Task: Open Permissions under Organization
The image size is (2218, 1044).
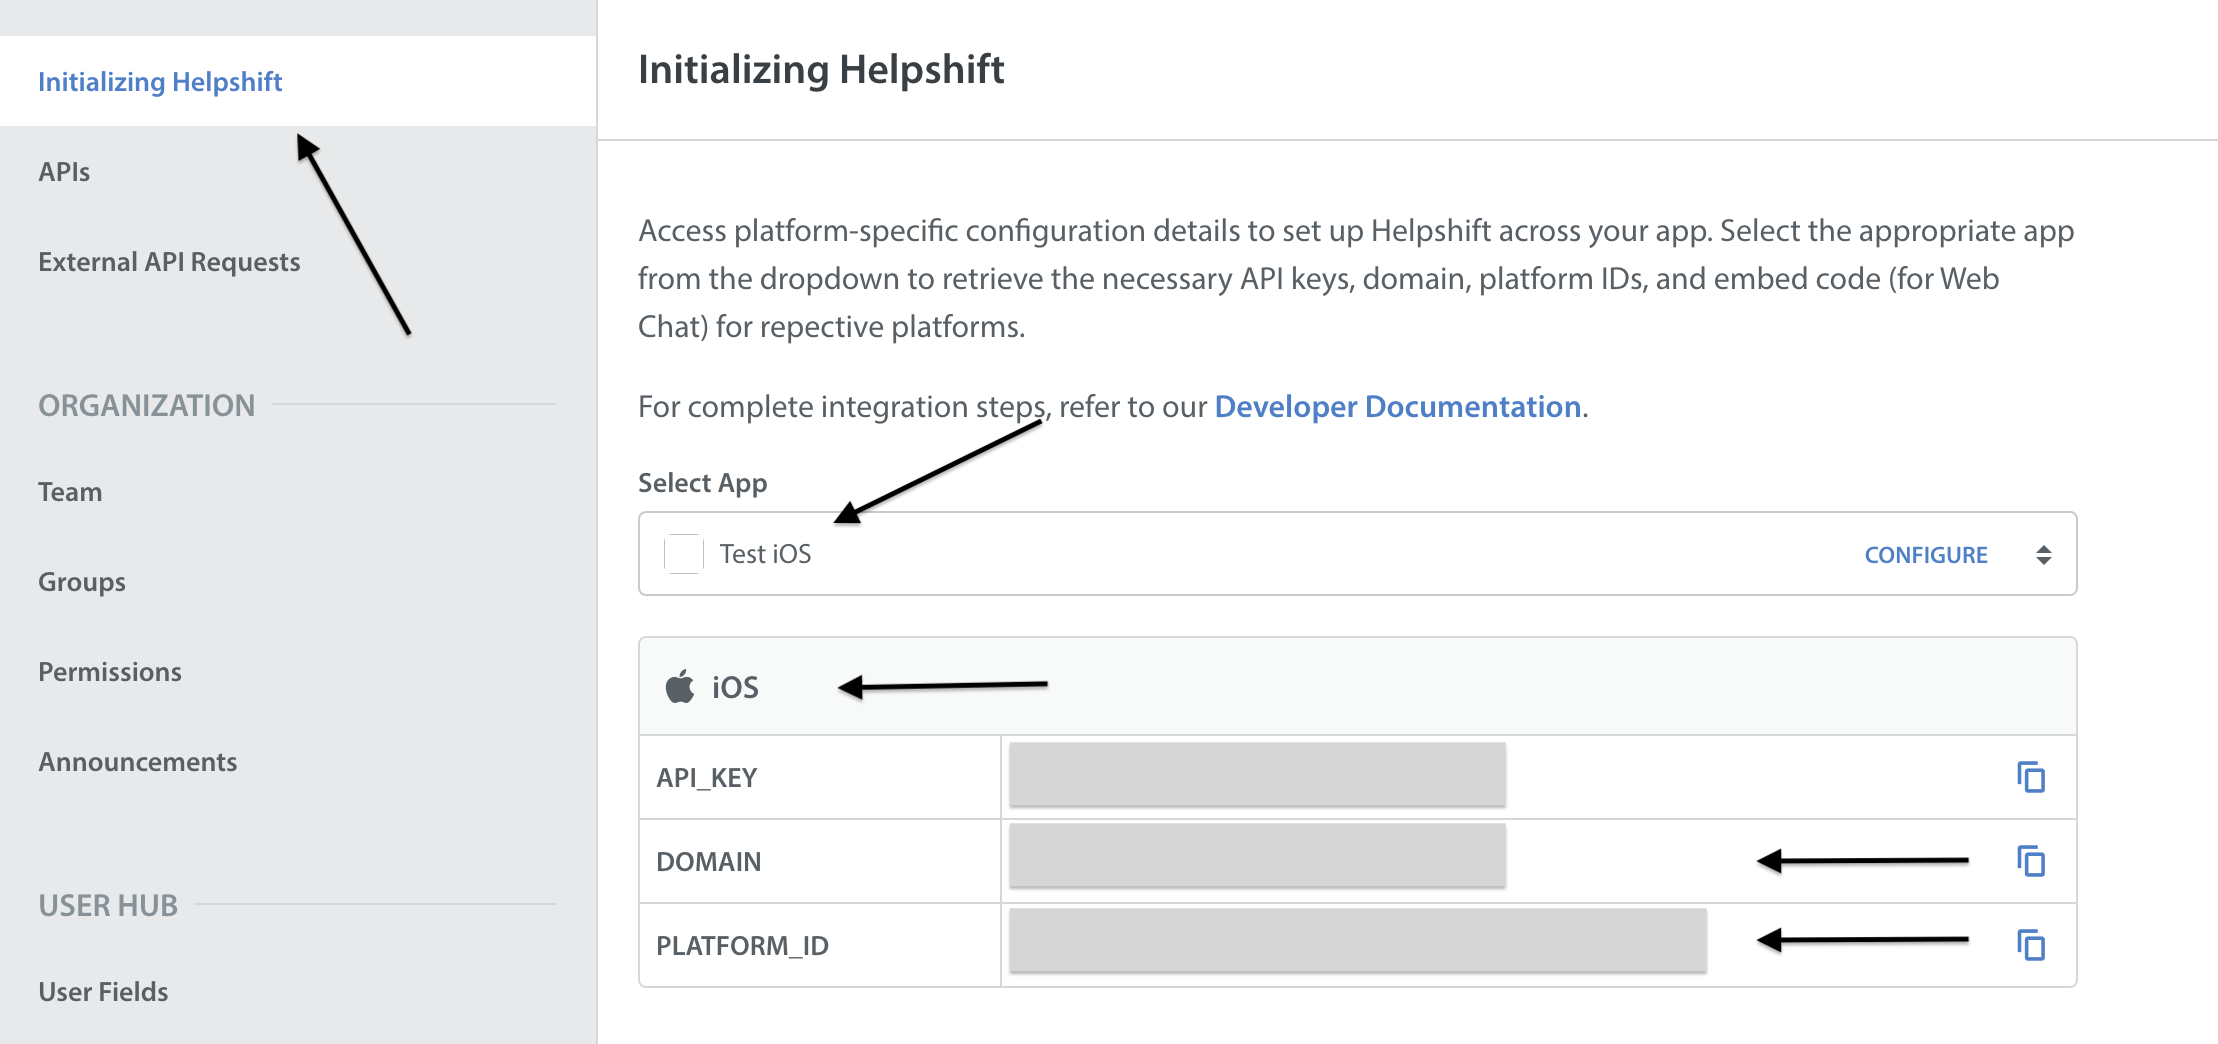Action: [x=110, y=672]
